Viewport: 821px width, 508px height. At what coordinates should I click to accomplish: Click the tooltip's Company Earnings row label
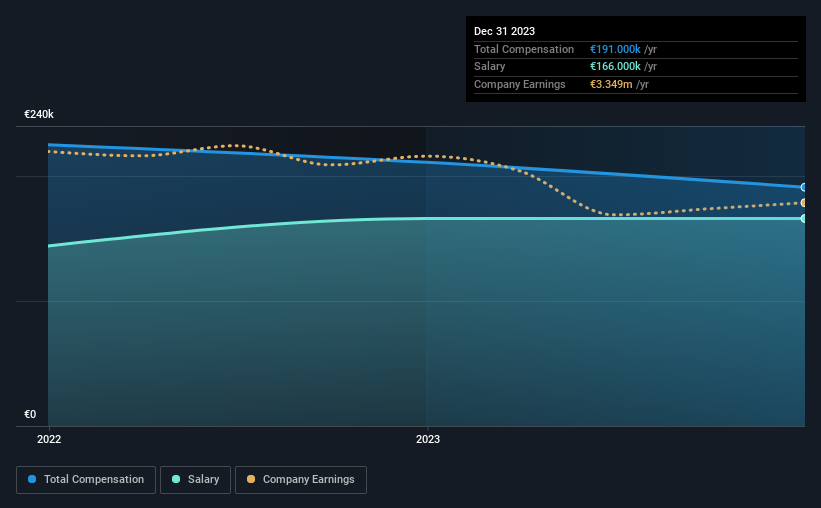pyautogui.click(x=519, y=84)
